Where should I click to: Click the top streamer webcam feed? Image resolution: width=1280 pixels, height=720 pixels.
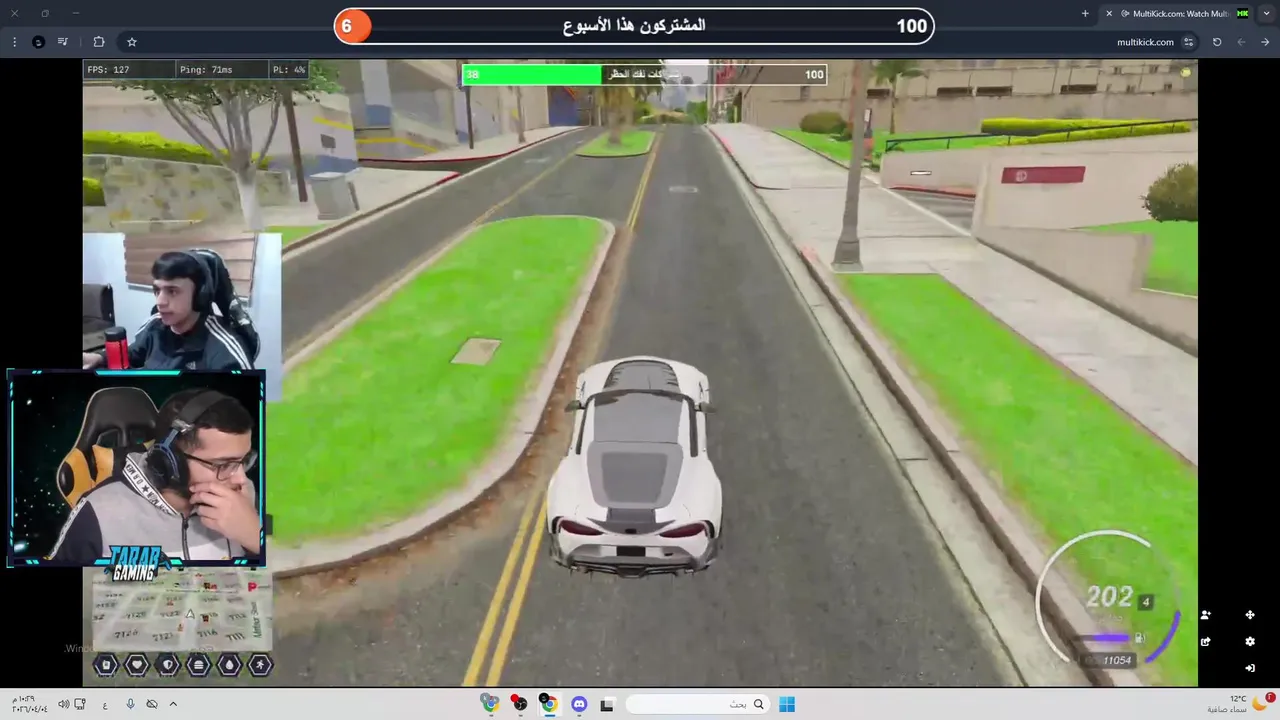point(182,302)
